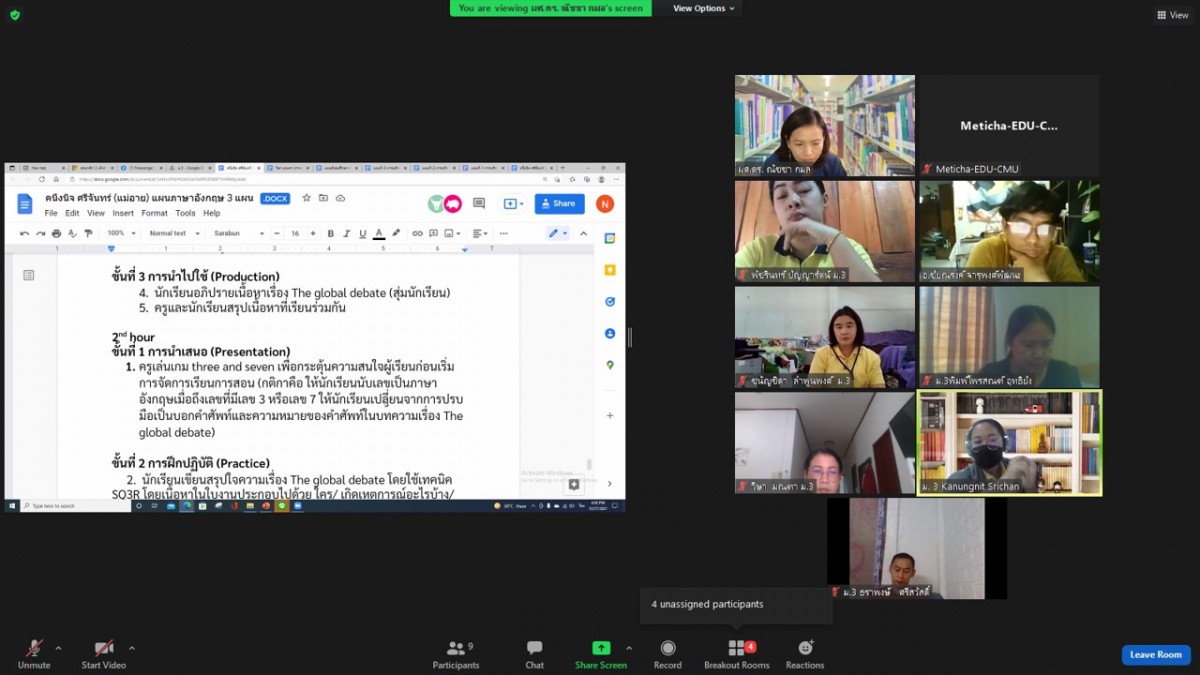
Task: Open the Reactions menu
Action: pos(805,654)
